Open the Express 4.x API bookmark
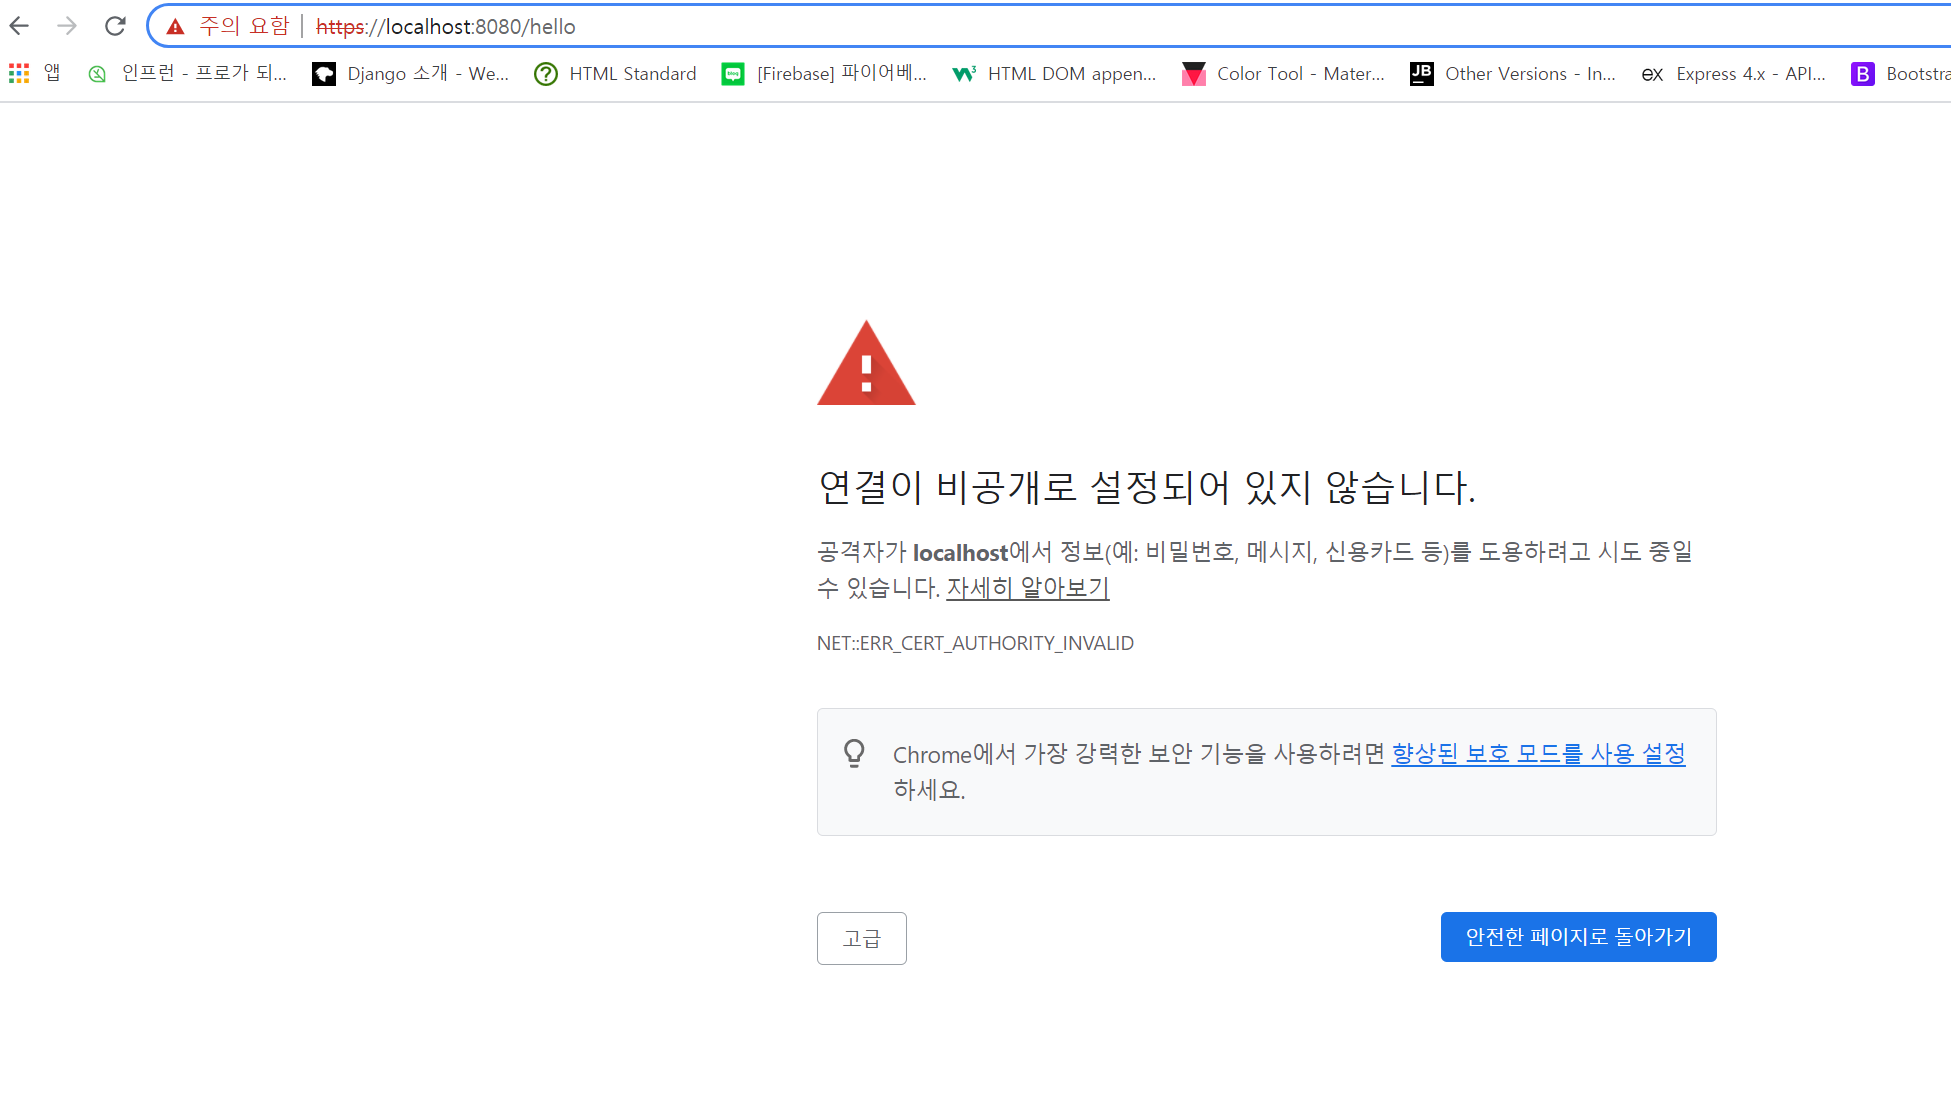The height and width of the screenshot is (1117, 1951). tap(1734, 74)
